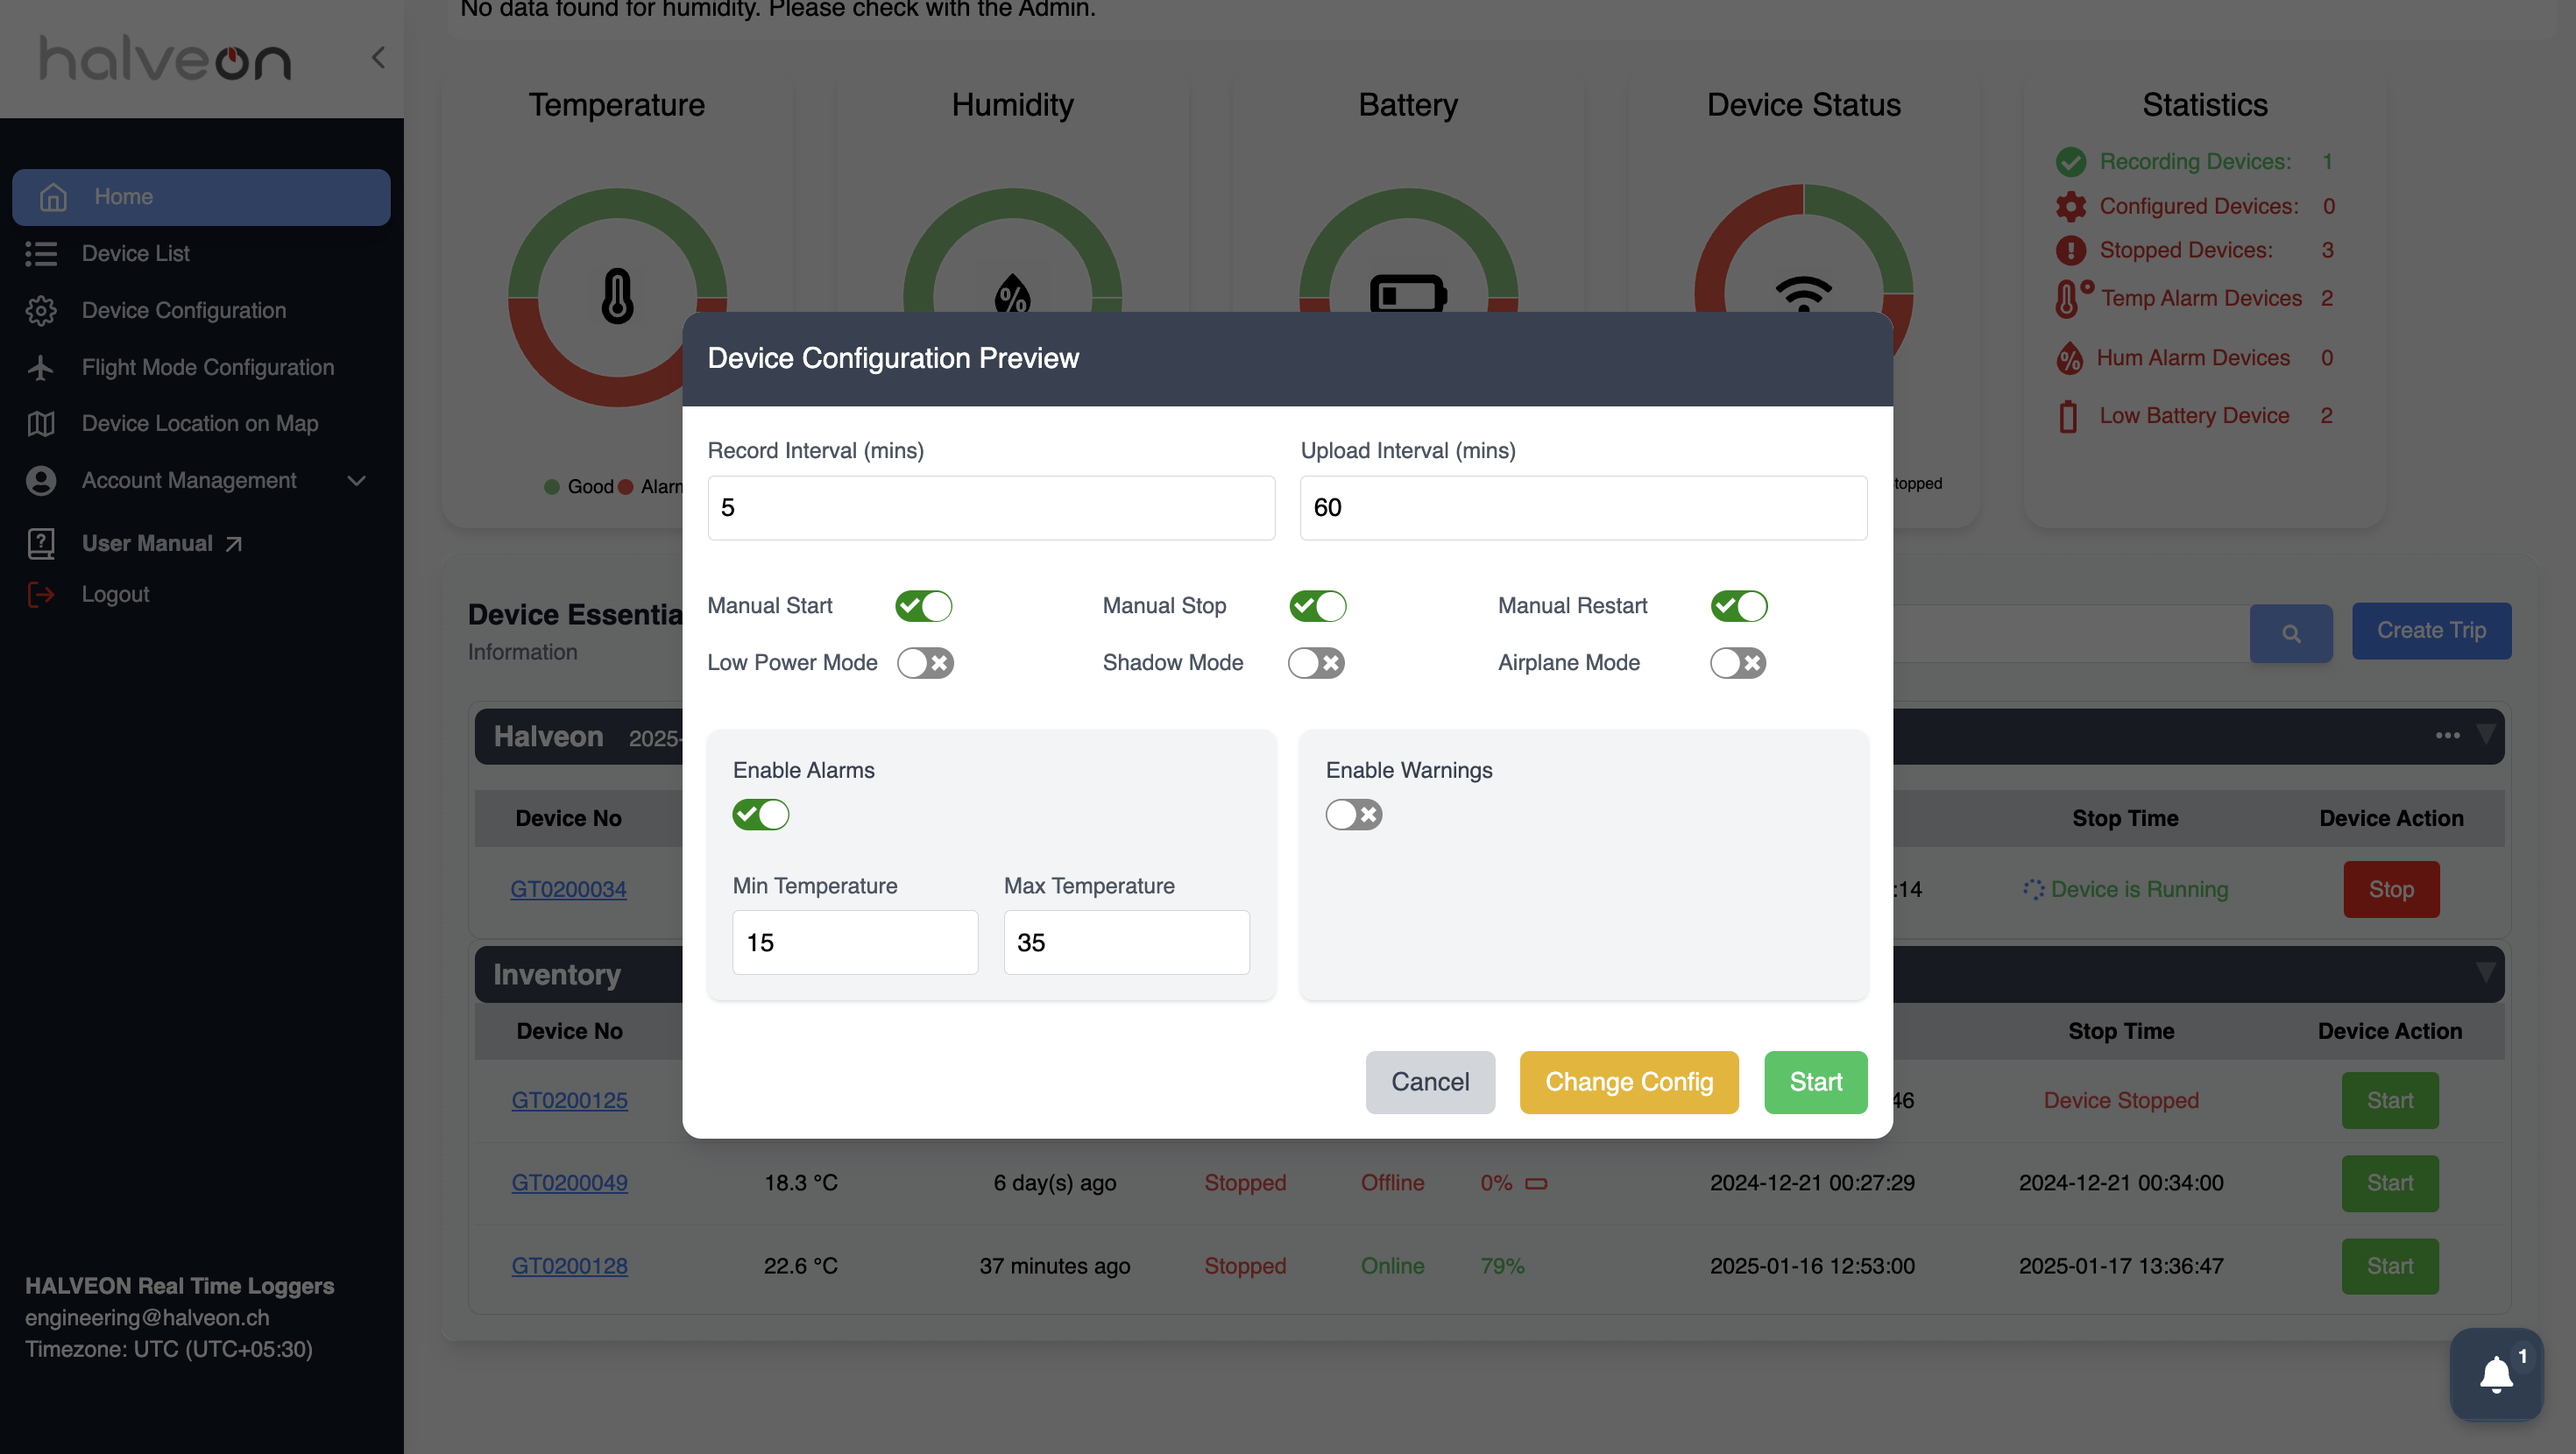
Task: Click the Device Configuration gear icon
Action: pyautogui.click(x=41, y=311)
